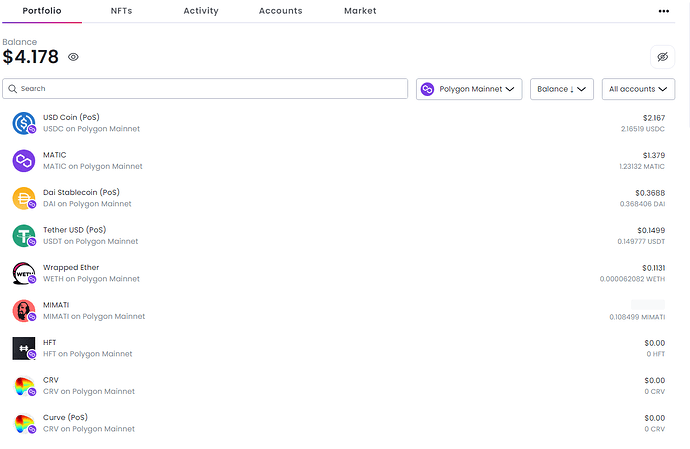Open the USD Coin (PoS) asset name
This screenshot has height=449, width=690.
coord(71,117)
